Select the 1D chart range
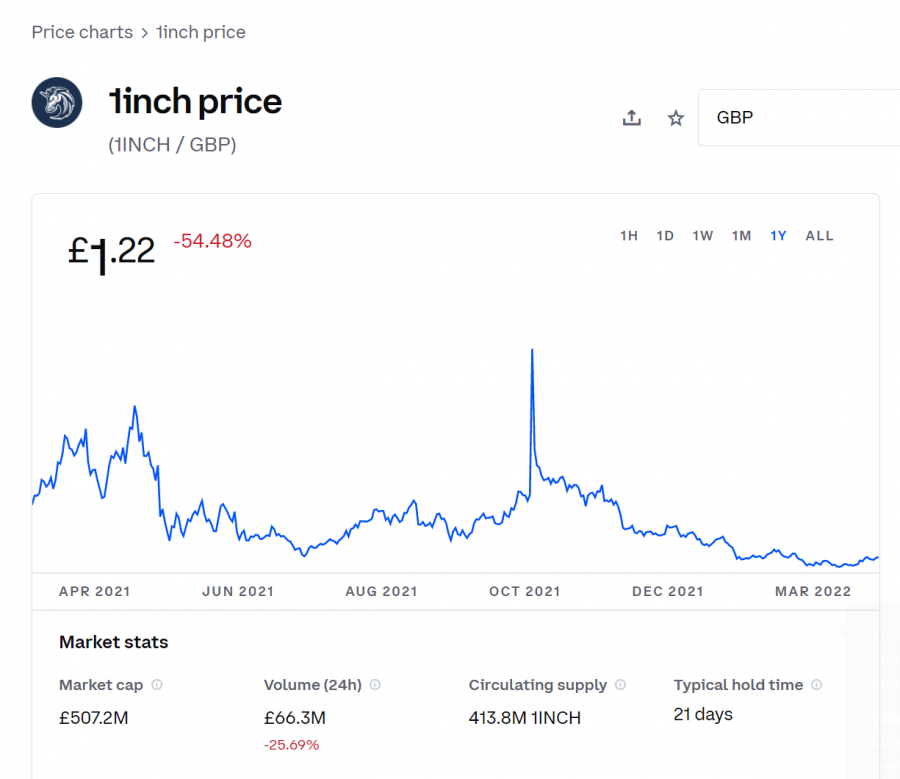Image resolution: width=900 pixels, height=779 pixels. (665, 235)
